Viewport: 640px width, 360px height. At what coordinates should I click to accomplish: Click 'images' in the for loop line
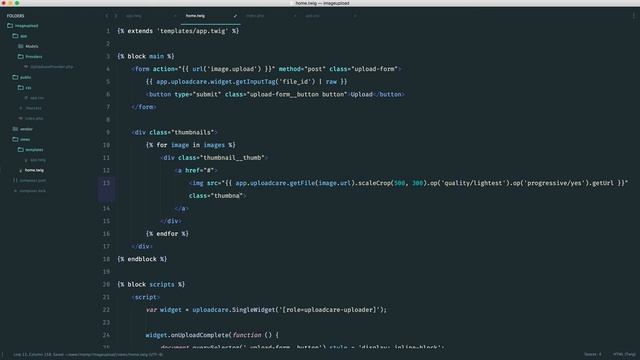tap(214, 145)
